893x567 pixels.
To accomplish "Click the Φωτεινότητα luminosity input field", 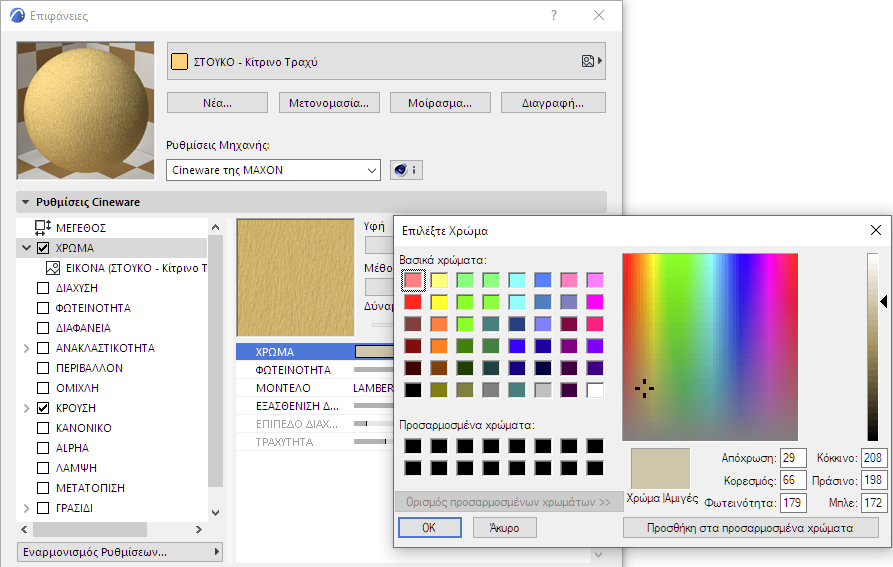I will (x=793, y=503).
